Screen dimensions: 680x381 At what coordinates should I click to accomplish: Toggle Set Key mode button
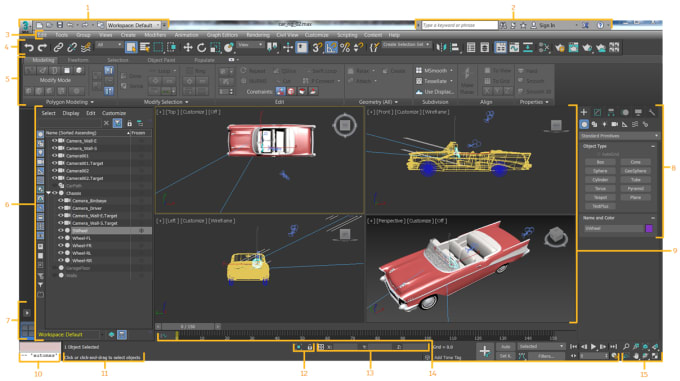tap(505, 356)
